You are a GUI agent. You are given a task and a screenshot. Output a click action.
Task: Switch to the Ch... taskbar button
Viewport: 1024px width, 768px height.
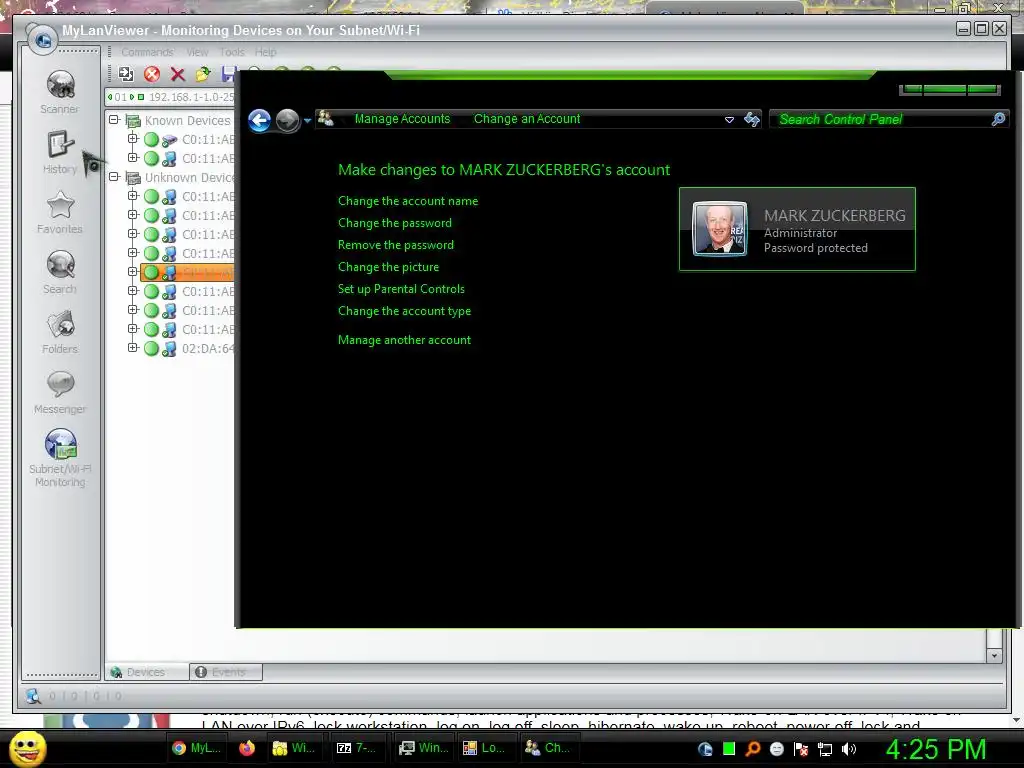(x=547, y=748)
